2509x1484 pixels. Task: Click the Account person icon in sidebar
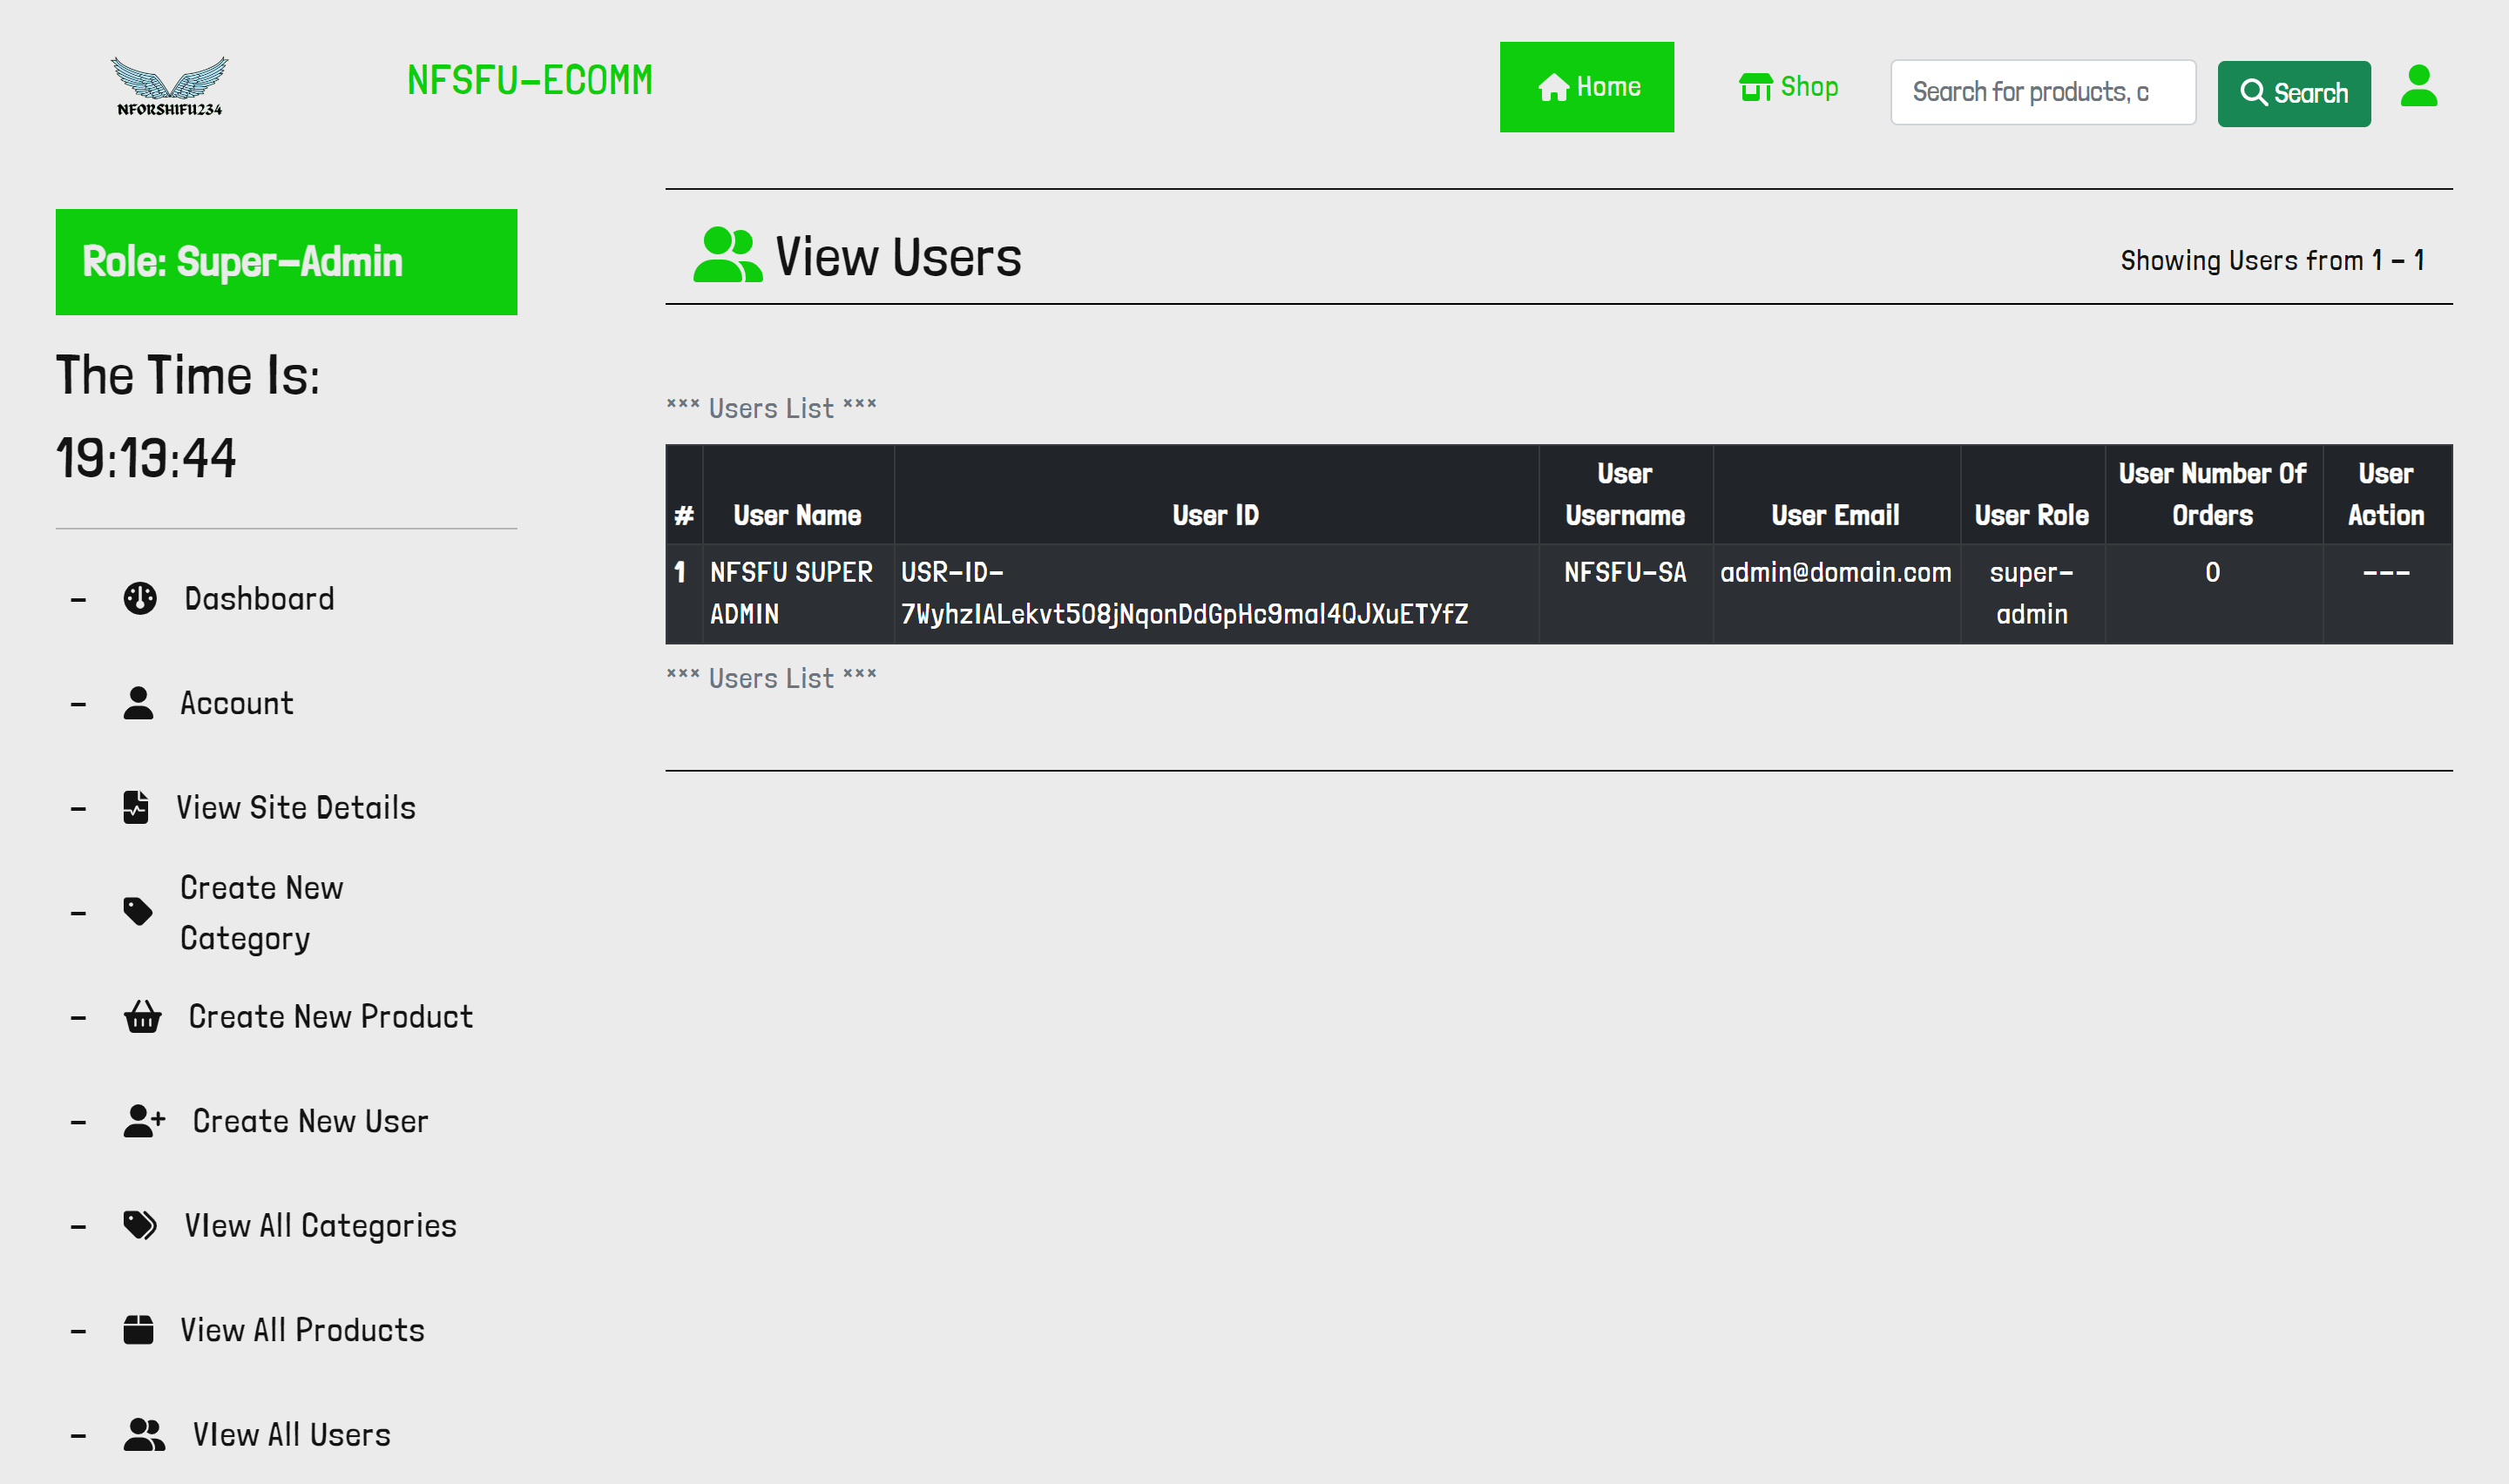[x=138, y=703]
